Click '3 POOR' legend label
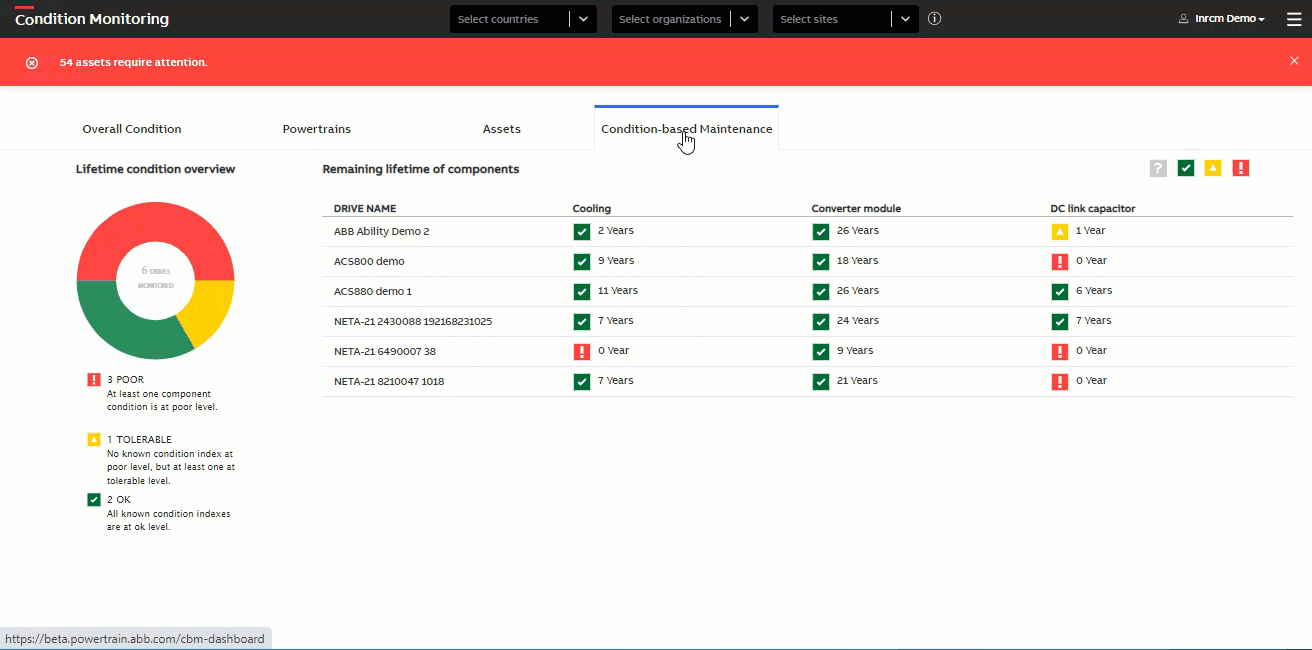 (126, 380)
